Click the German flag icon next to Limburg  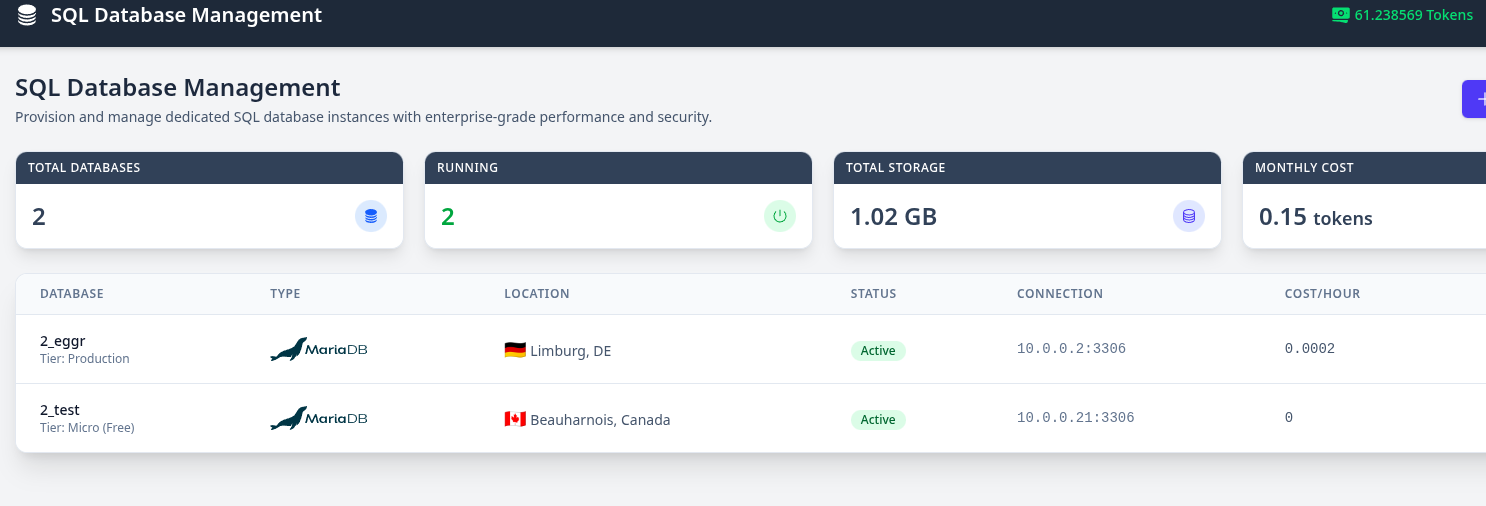tap(515, 350)
